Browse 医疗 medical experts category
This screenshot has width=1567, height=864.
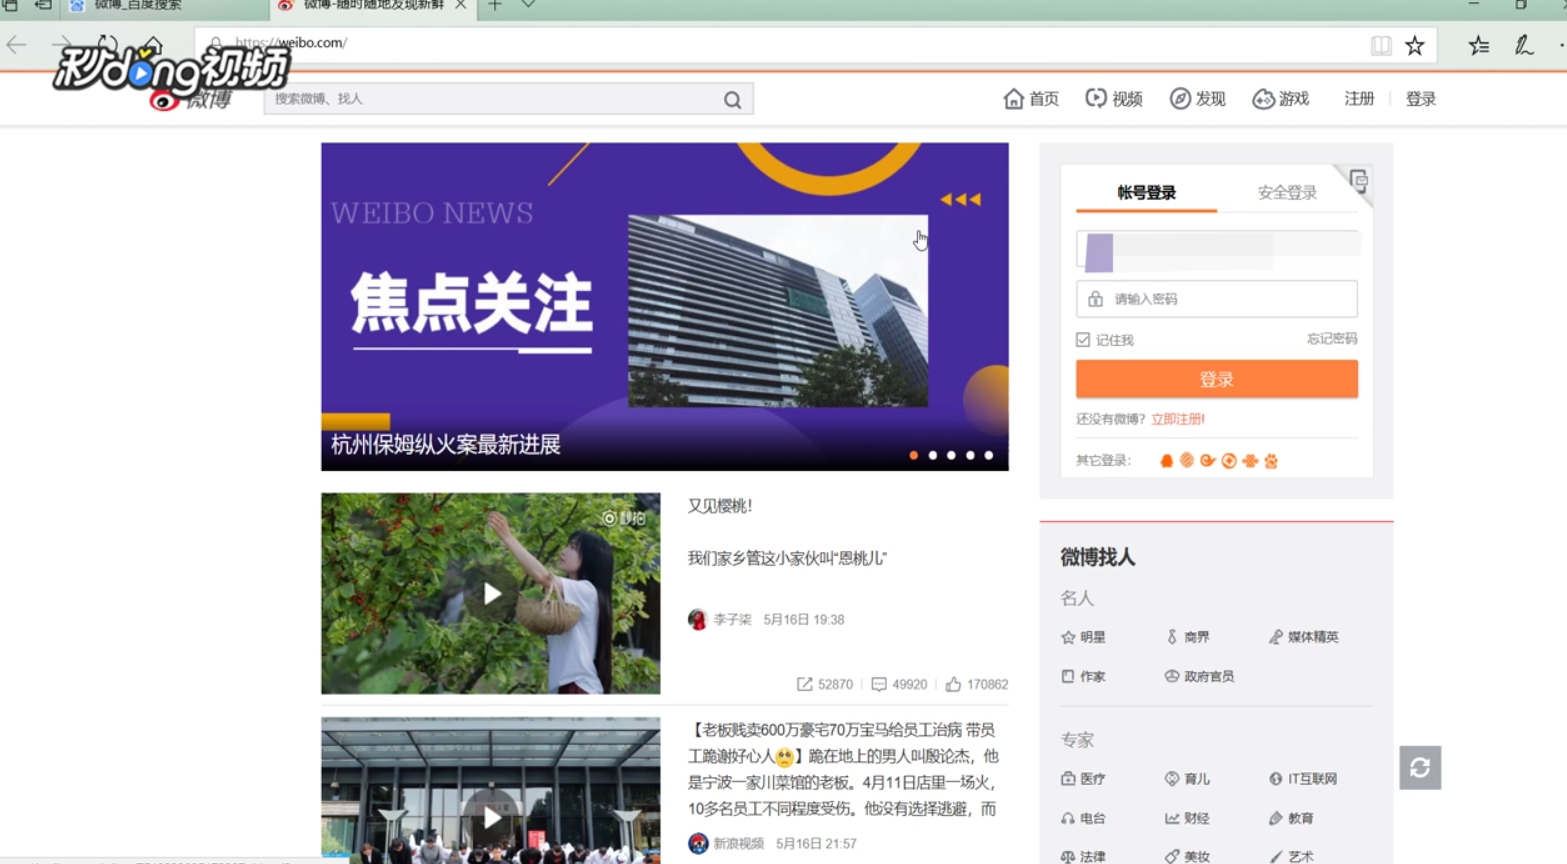[1083, 778]
